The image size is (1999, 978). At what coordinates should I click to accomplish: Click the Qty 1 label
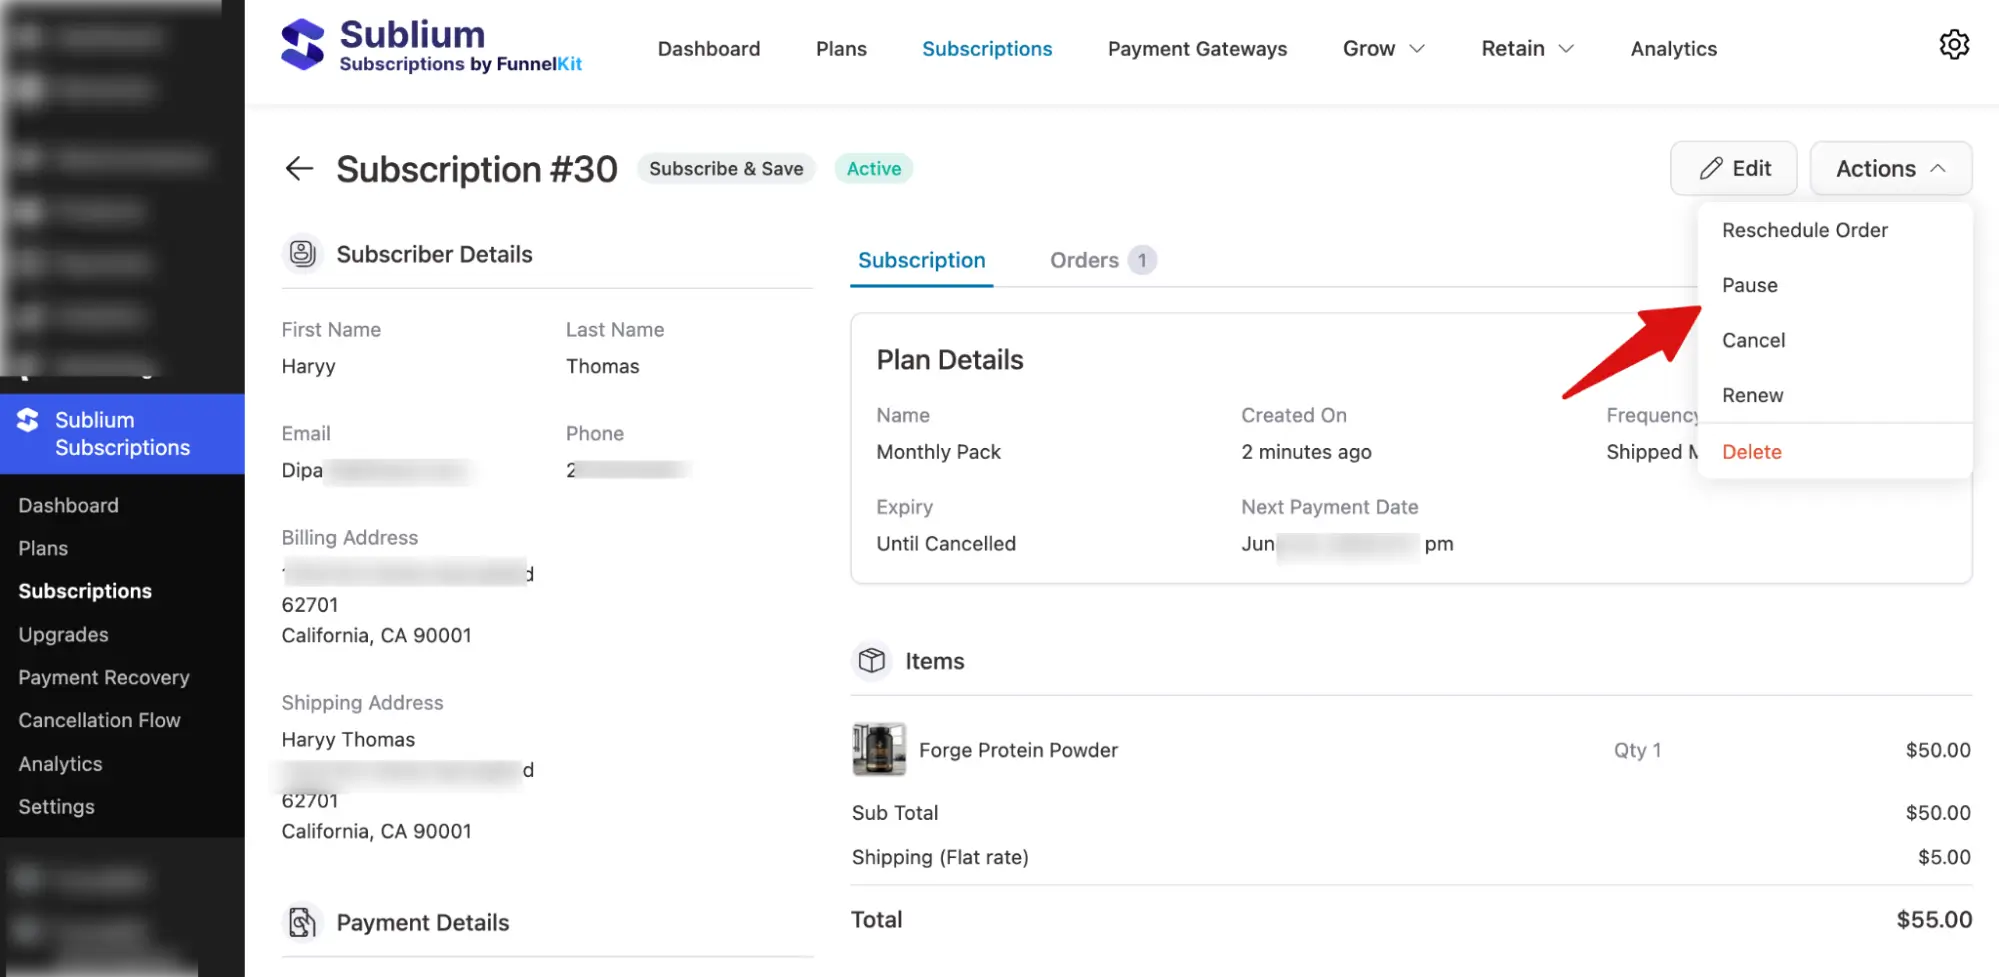tap(1637, 750)
